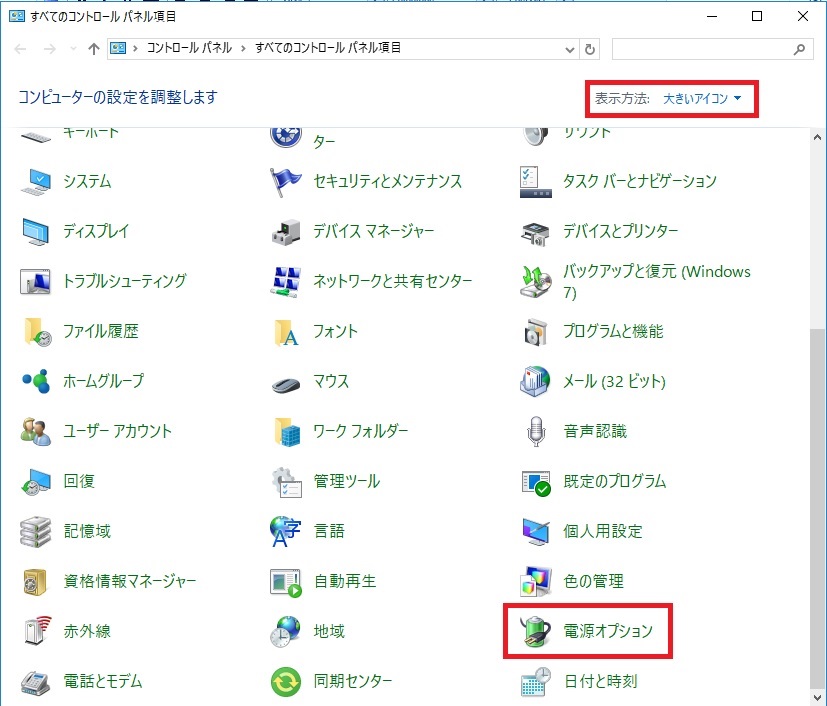Click the 電話とモデム phone icon
827x706 pixels.
(x=36, y=682)
